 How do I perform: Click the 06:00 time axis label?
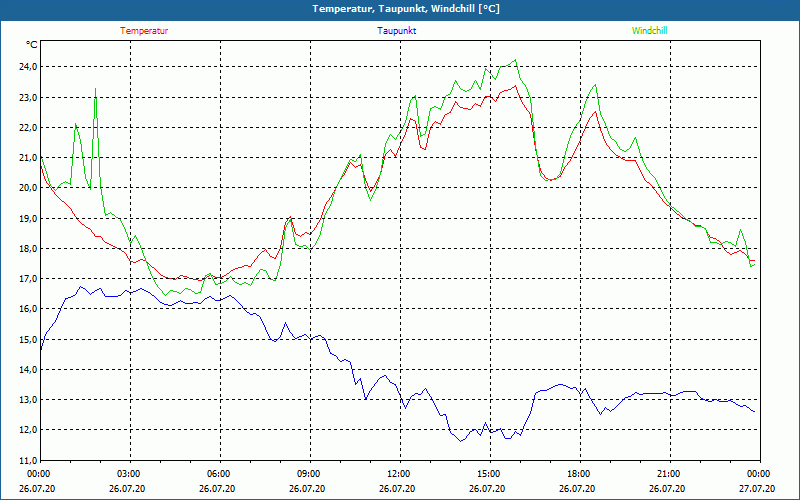click(220, 474)
